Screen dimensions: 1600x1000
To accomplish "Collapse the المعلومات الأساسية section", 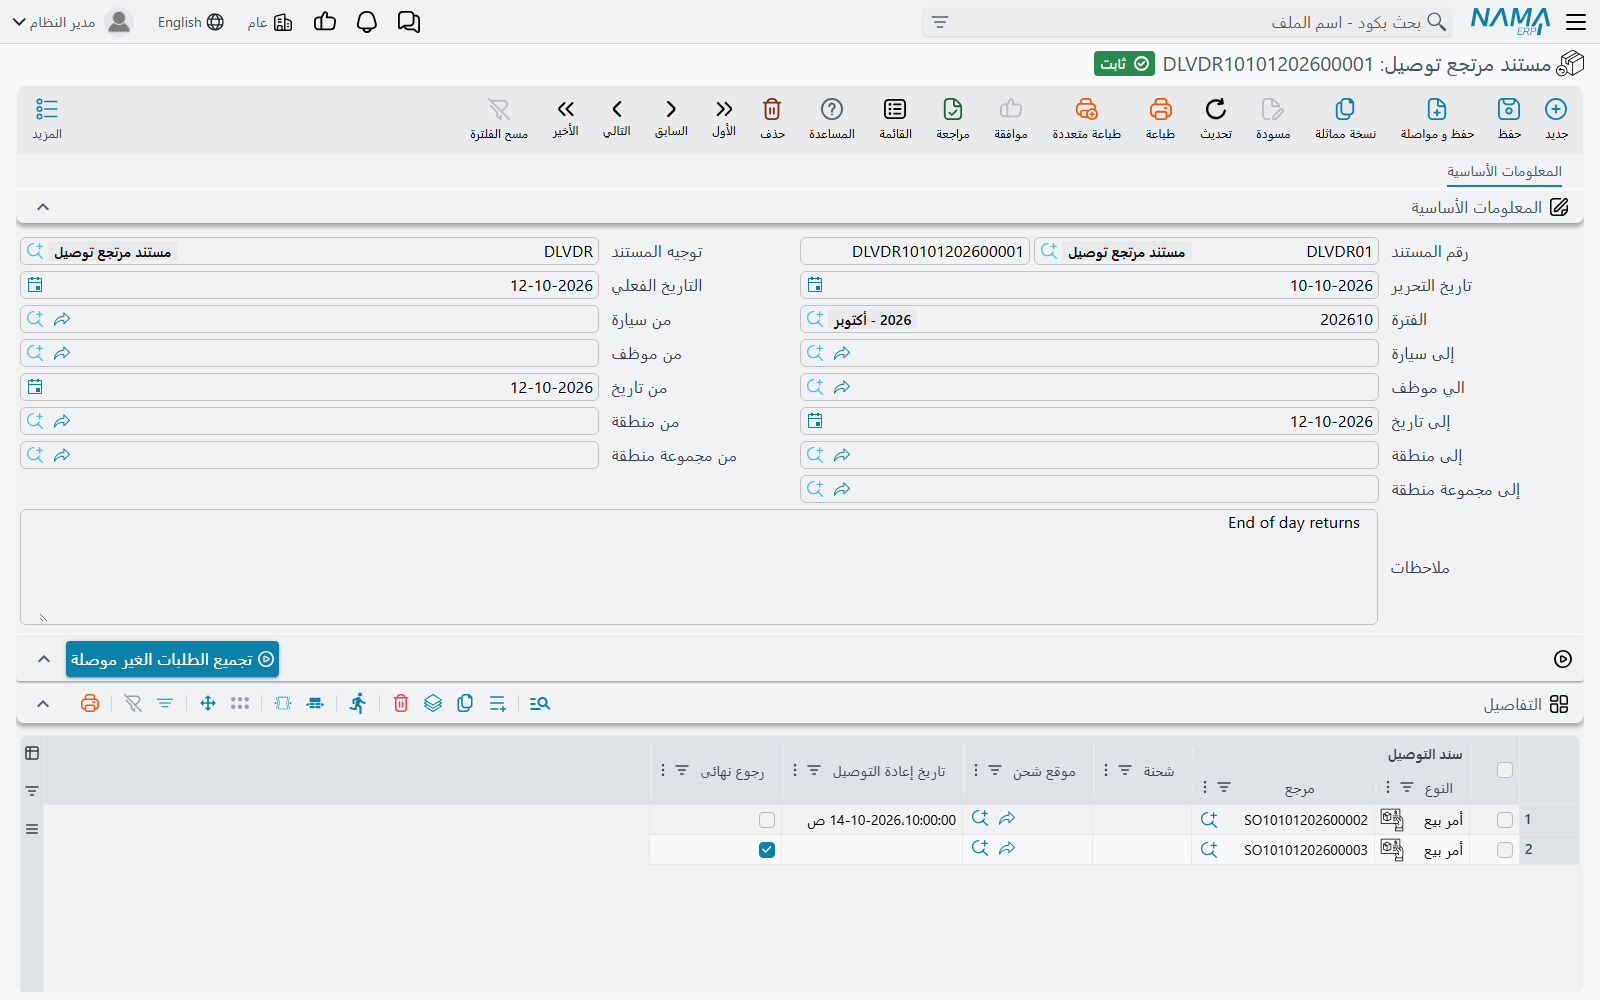I will pyautogui.click(x=43, y=207).
